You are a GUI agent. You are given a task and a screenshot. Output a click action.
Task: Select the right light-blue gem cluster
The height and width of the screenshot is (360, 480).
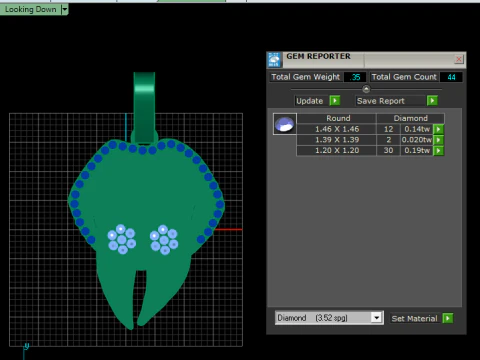click(x=164, y=240)
